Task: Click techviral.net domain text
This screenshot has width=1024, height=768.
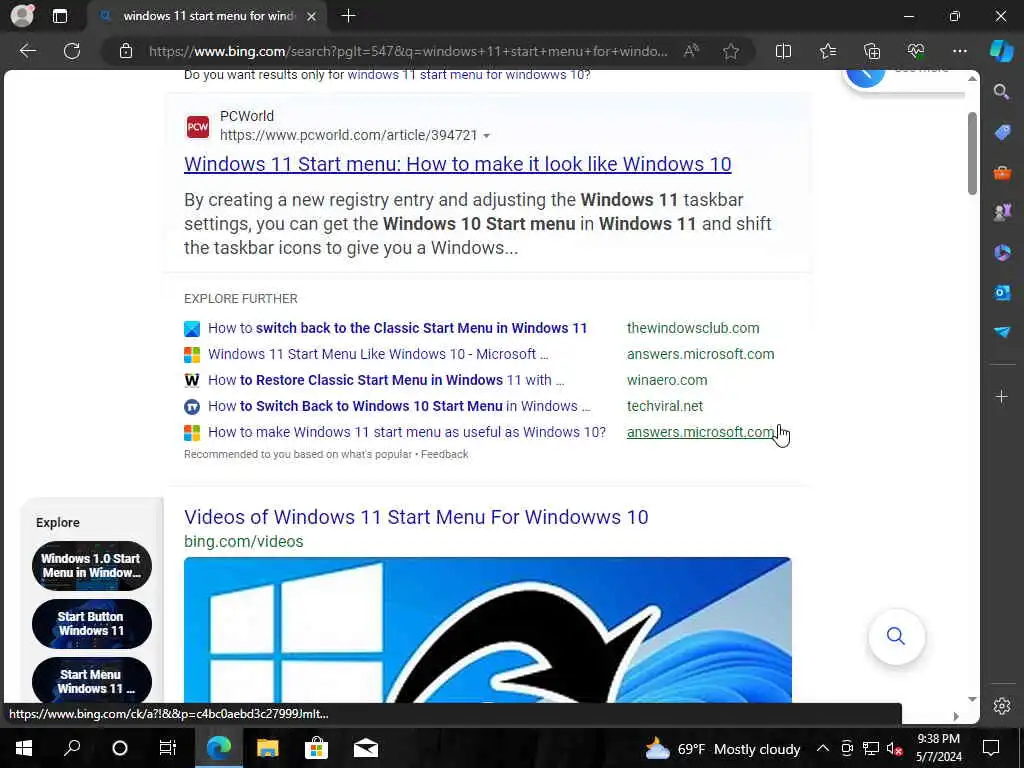Action: coord(665,406)
